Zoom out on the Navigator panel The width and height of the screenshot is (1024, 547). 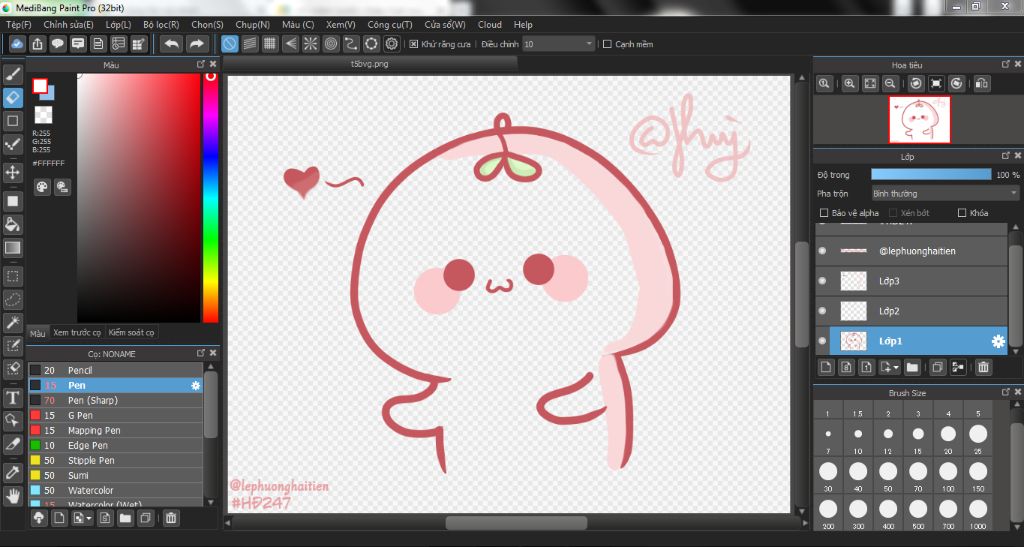[890, 84]
